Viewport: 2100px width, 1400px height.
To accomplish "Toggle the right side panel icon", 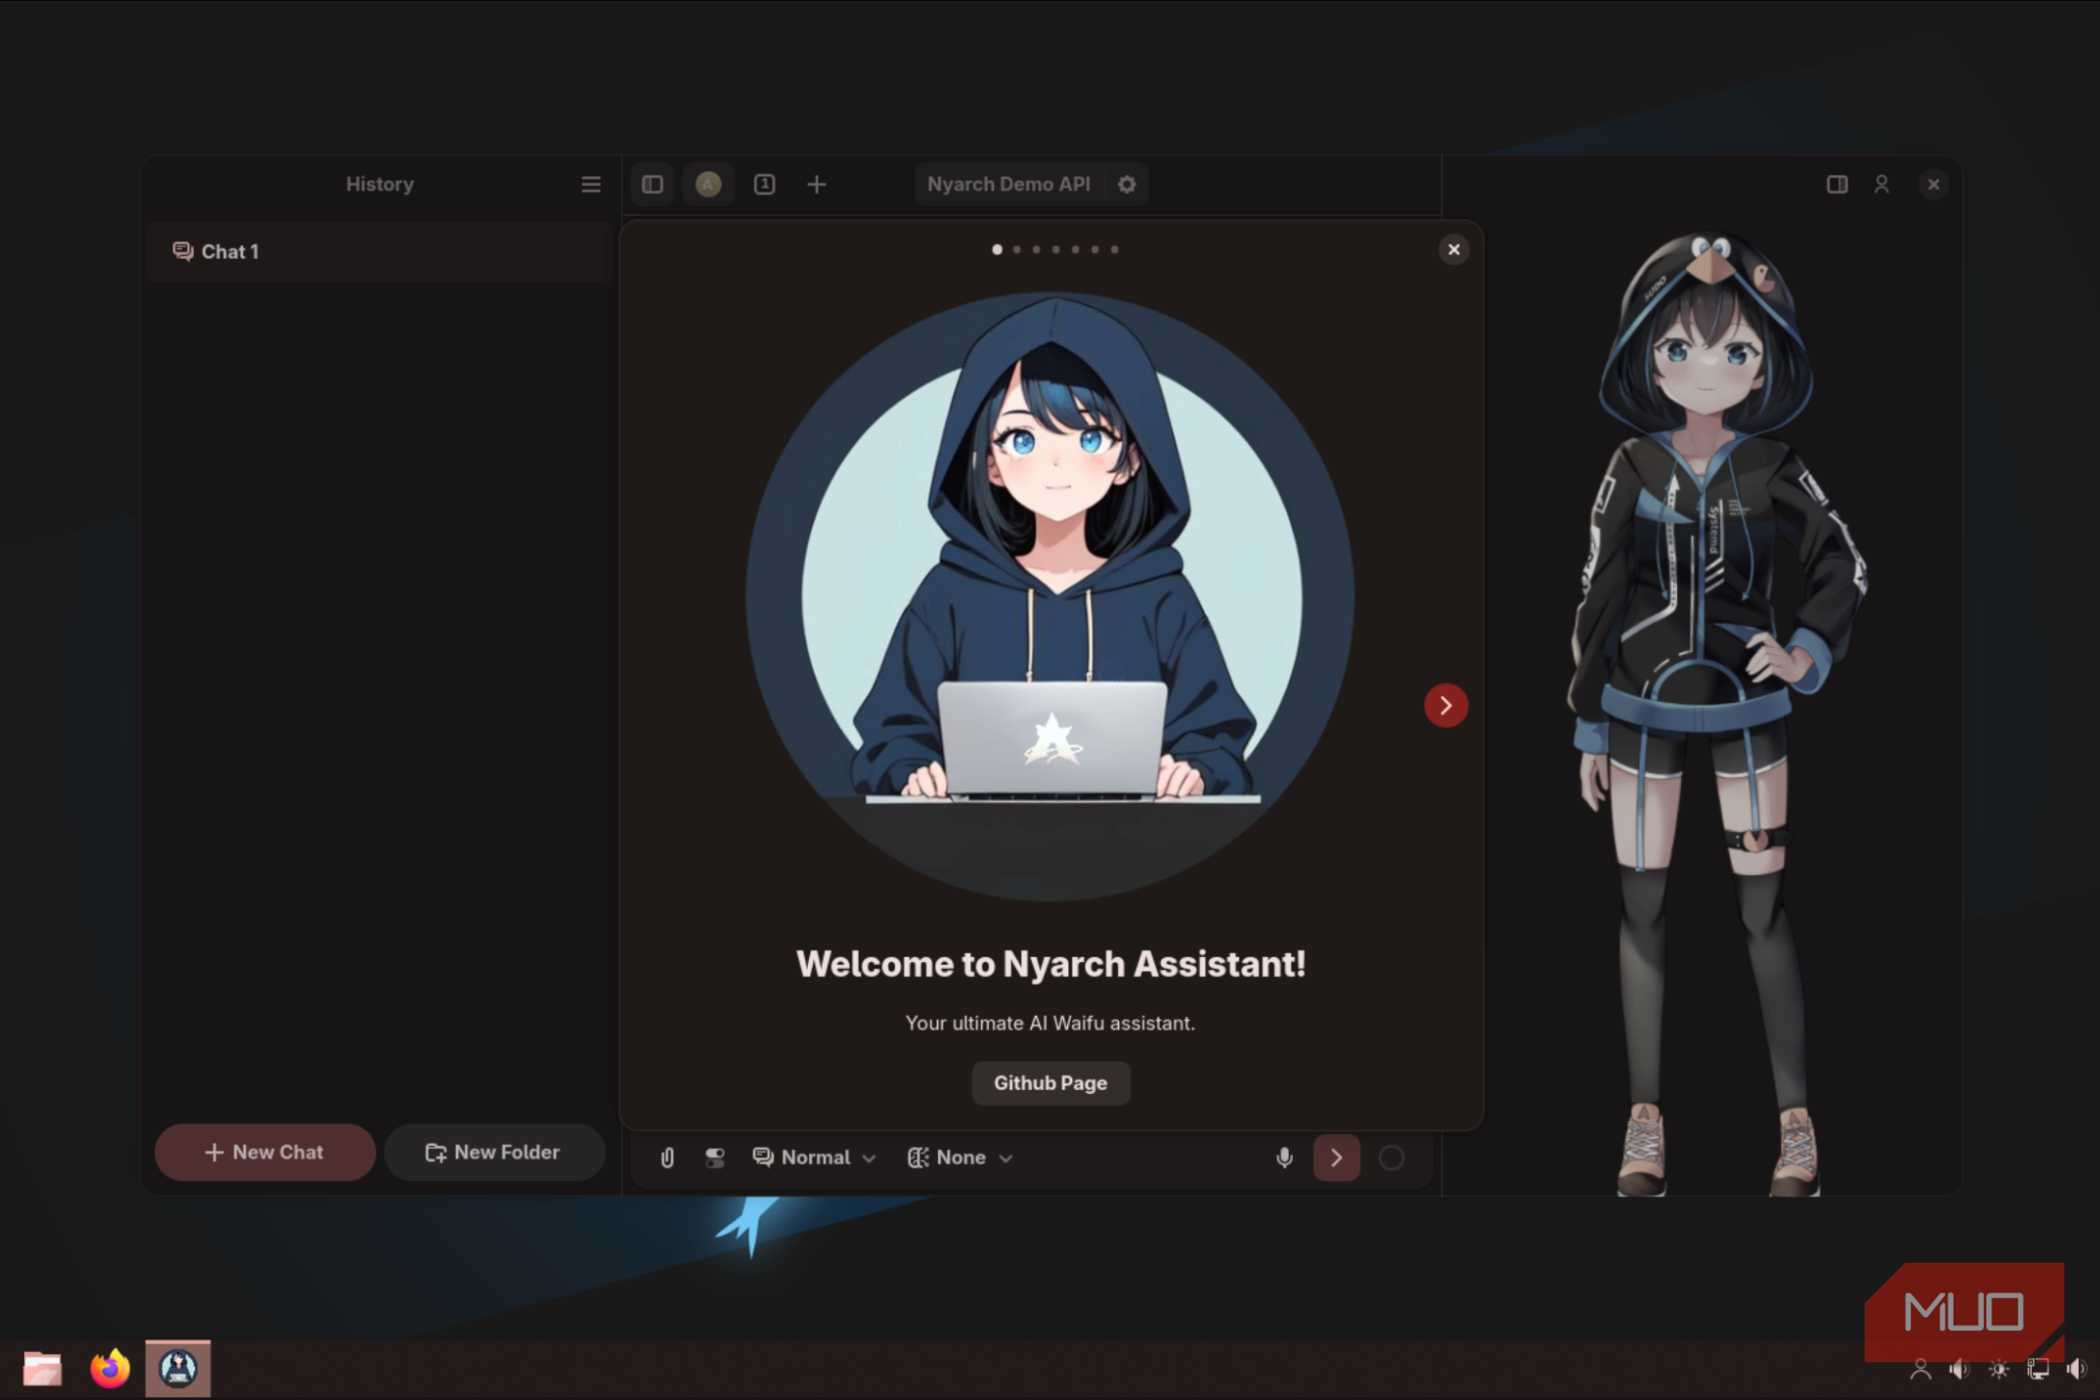I will tap(1836, 184).
